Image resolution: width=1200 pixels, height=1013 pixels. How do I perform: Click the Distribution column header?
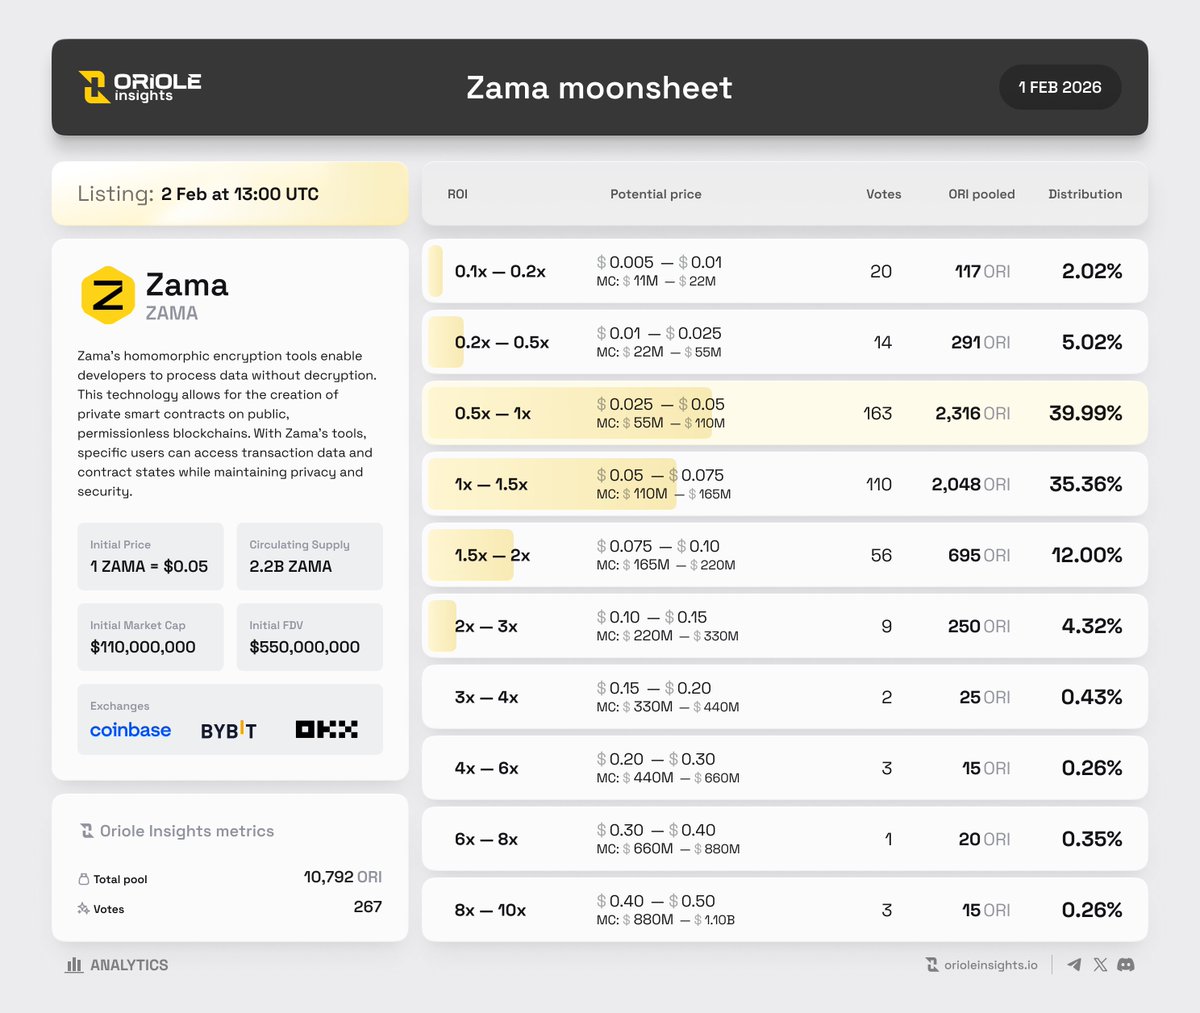(1085, 194)
